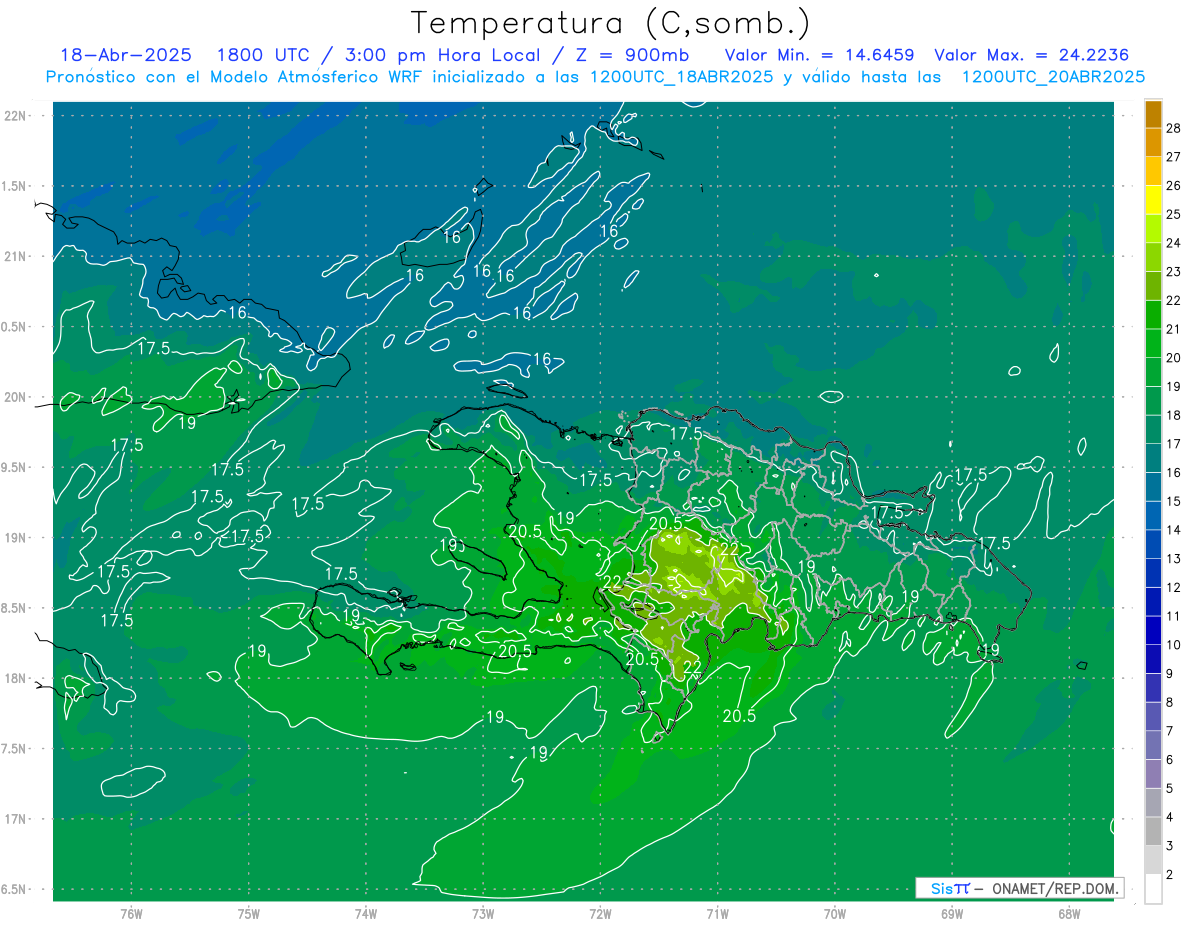Click the legend value '2'
Viewport: 1200px width, 927px height.
tap(1171, 875)
